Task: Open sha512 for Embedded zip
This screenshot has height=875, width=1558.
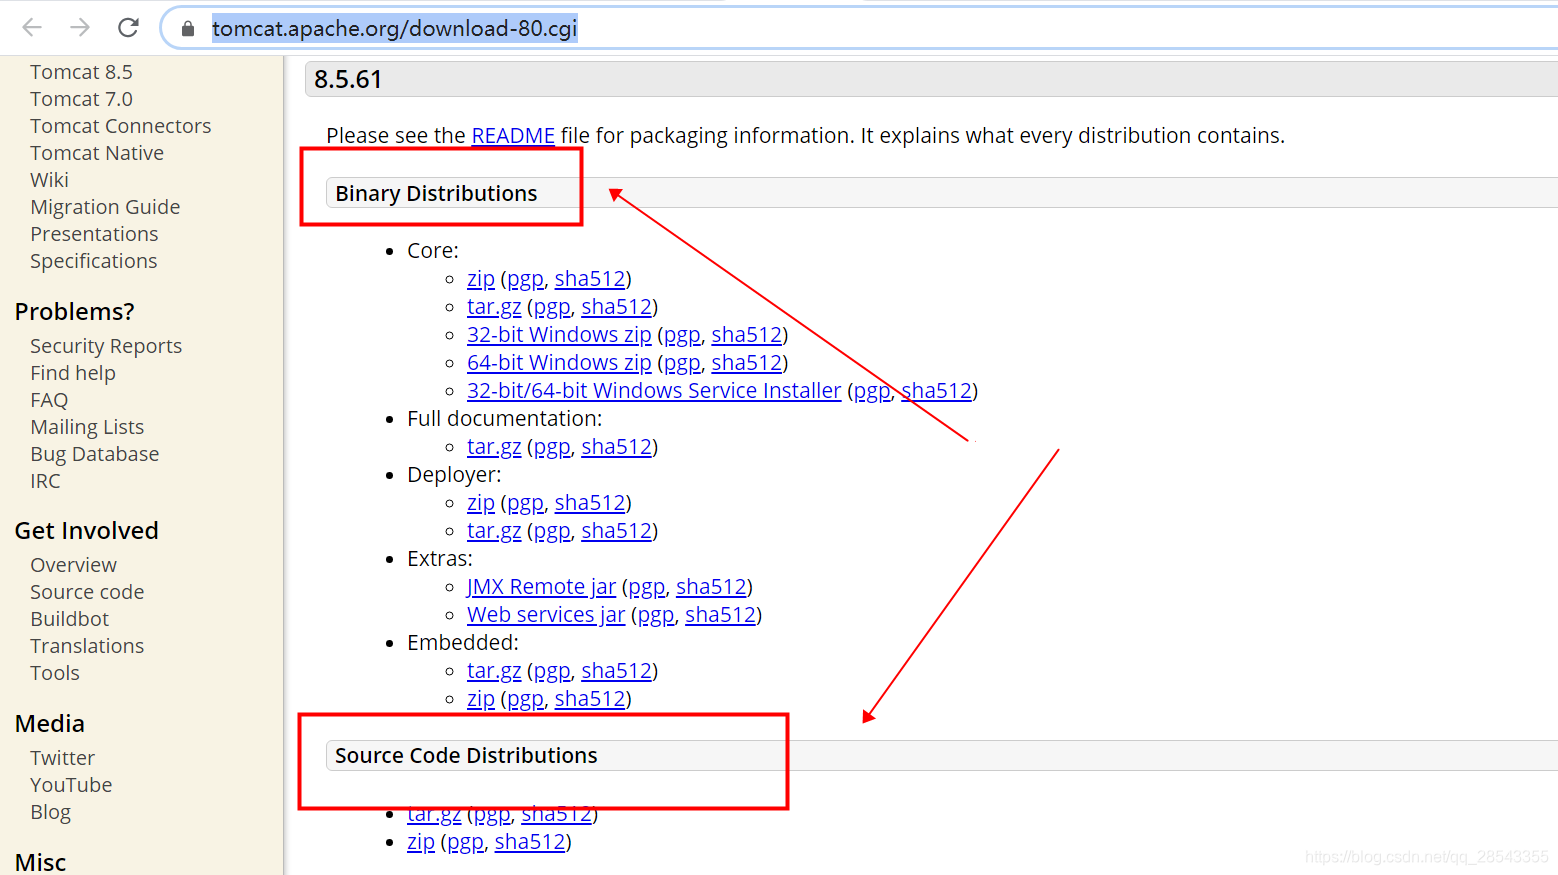Action: [x=590, y=699]
